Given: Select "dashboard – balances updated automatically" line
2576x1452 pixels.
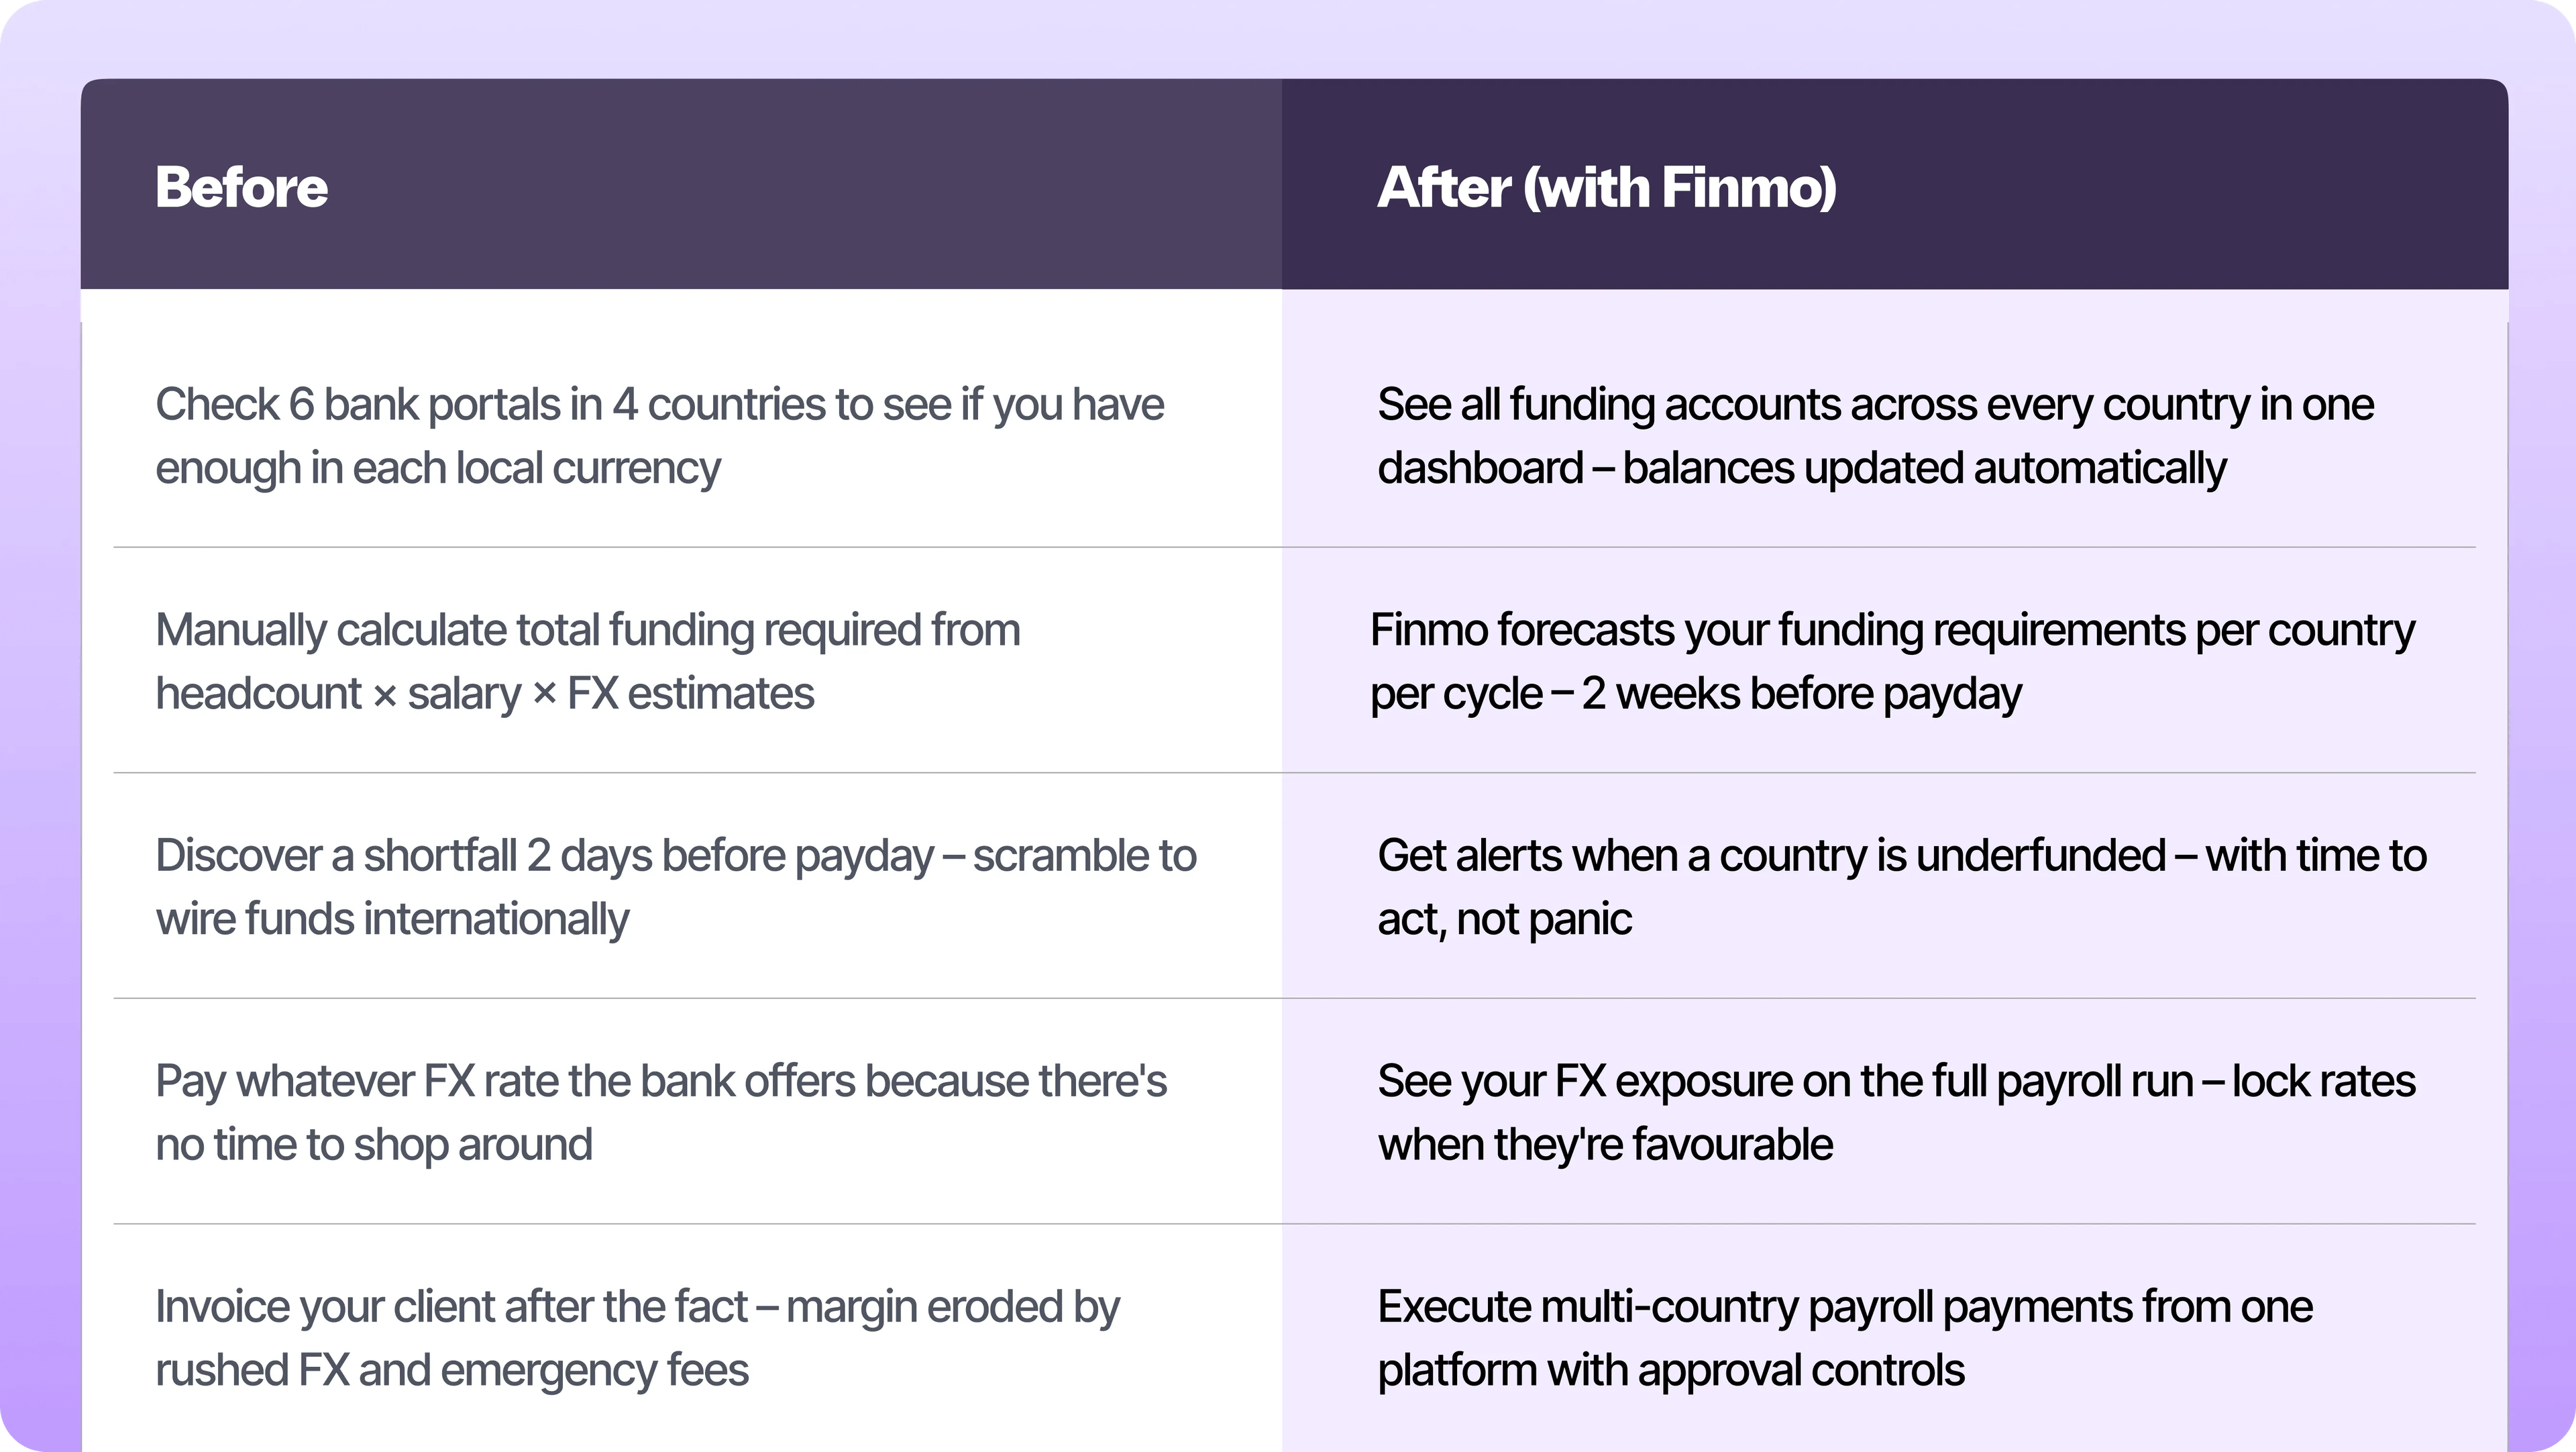Looking at the screenshot, I should point(1801,468).
